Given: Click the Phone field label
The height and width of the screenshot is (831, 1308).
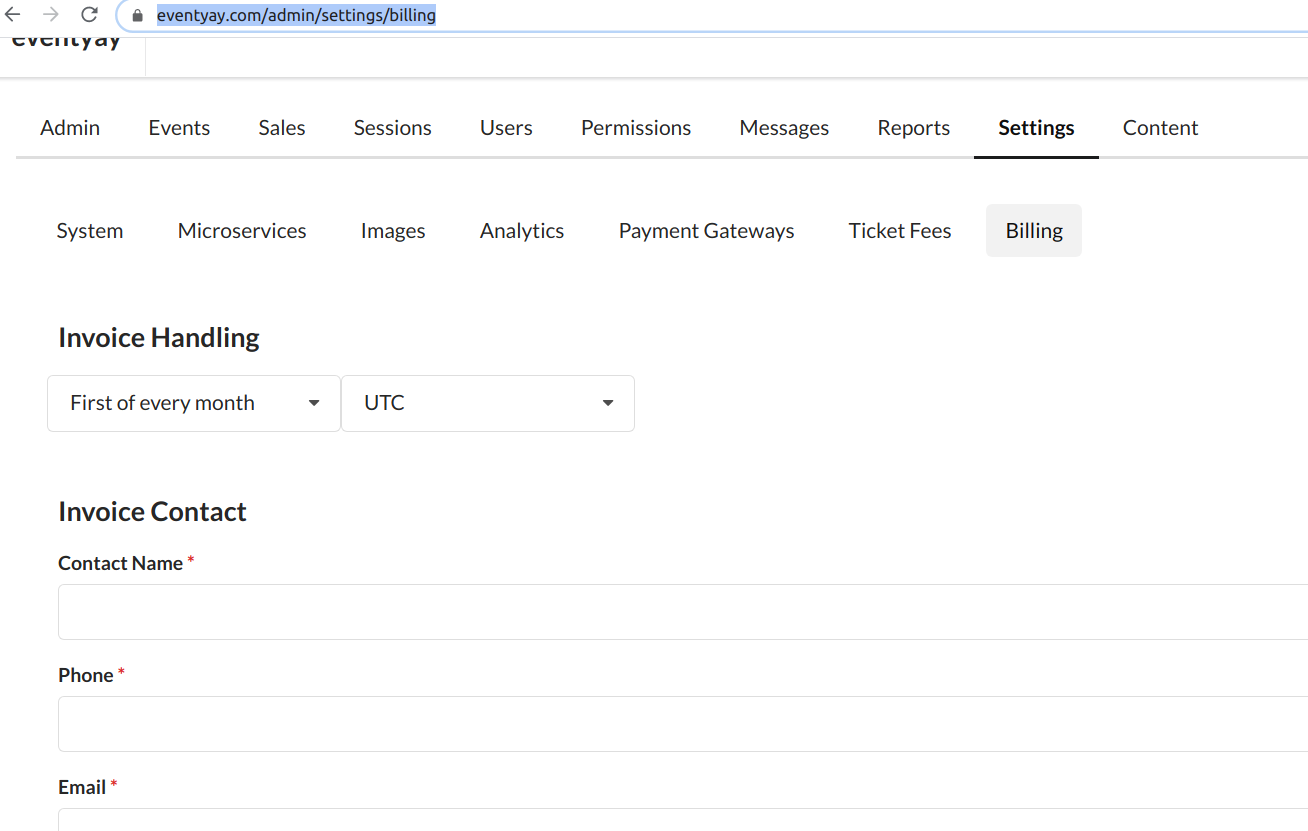Looking at the screenshot, I should click(86, 675).
